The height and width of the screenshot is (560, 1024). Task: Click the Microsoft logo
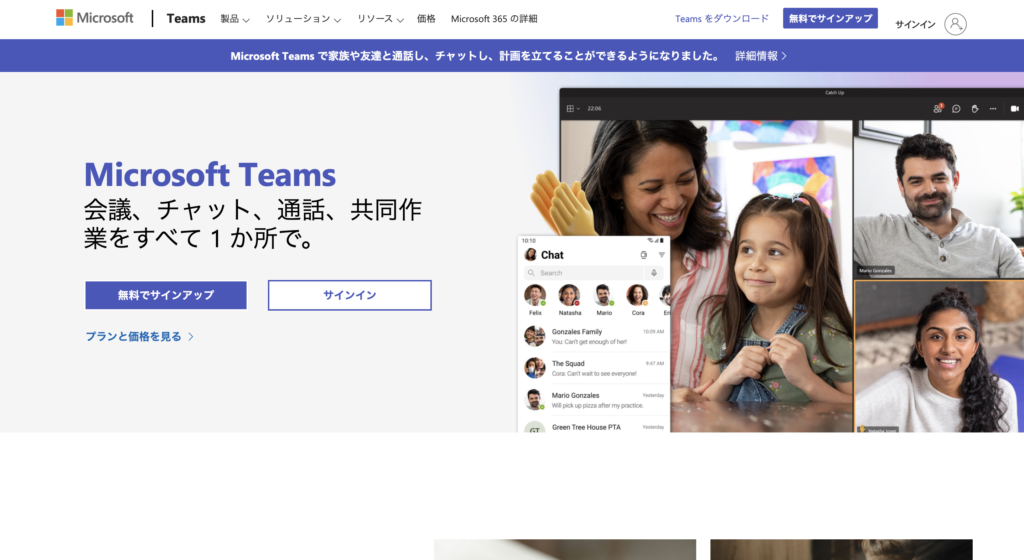(95, 18)
